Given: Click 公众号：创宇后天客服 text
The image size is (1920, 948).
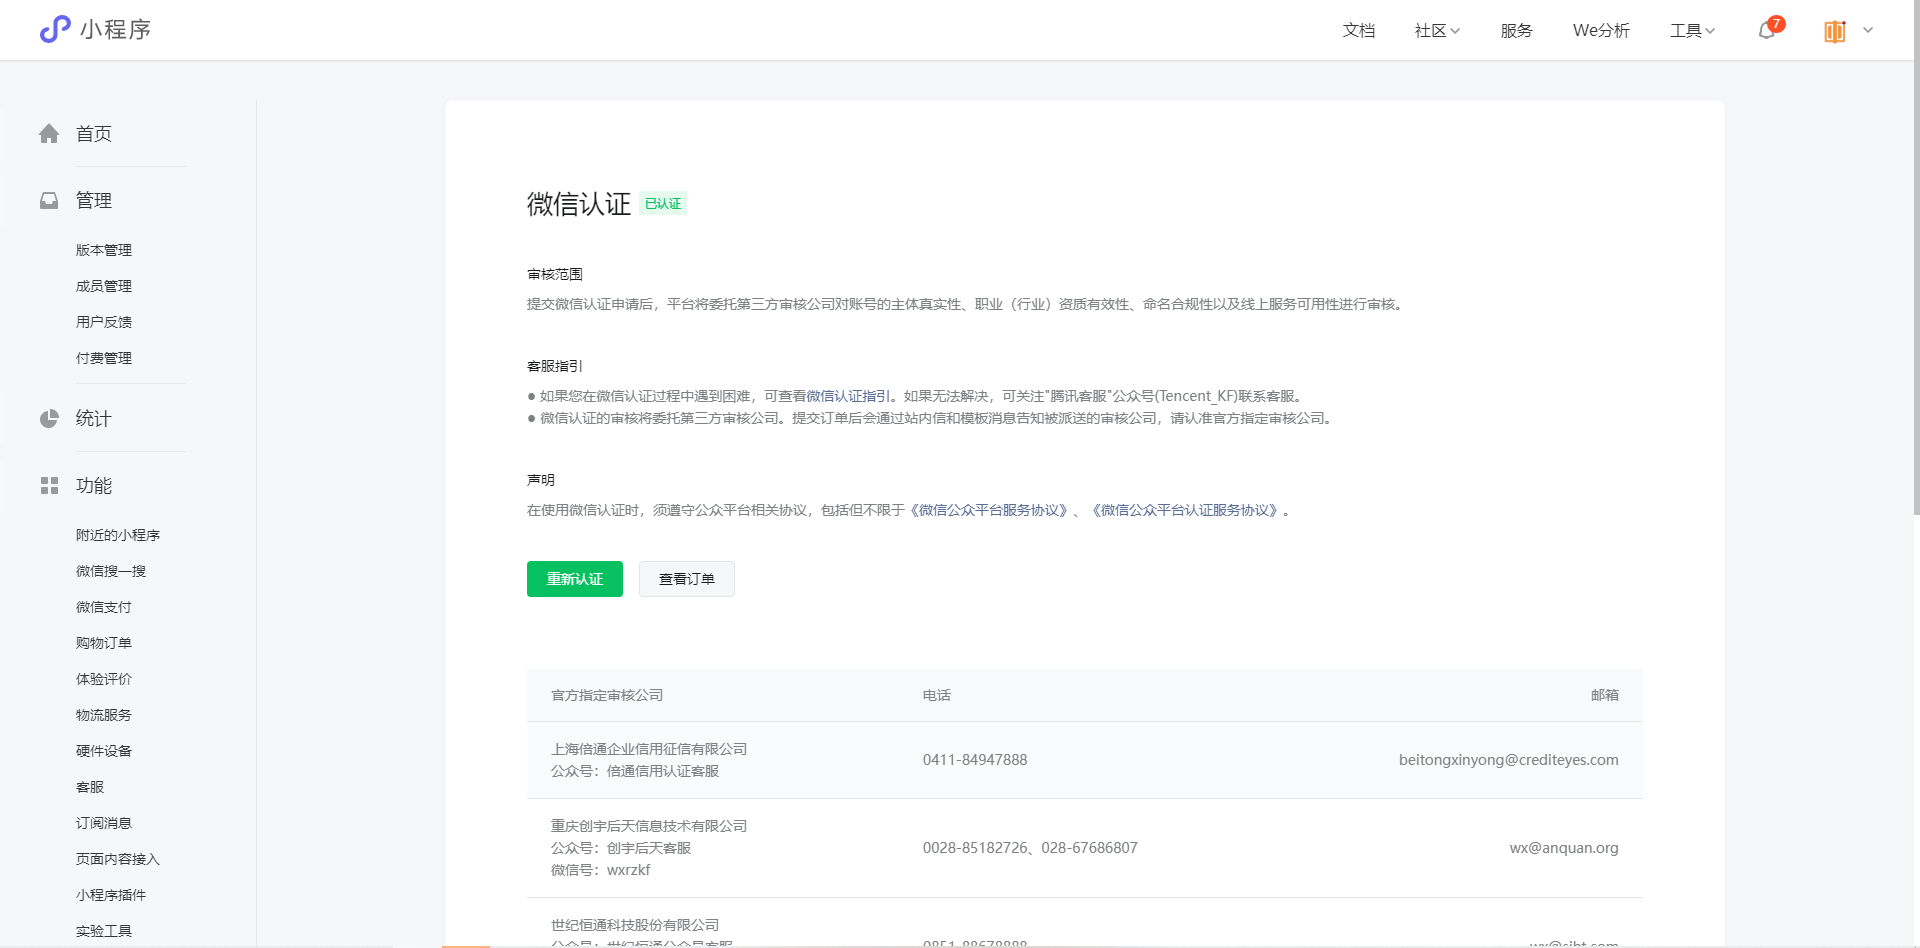Looking at the screenshot, I should [x=621, y=848].
